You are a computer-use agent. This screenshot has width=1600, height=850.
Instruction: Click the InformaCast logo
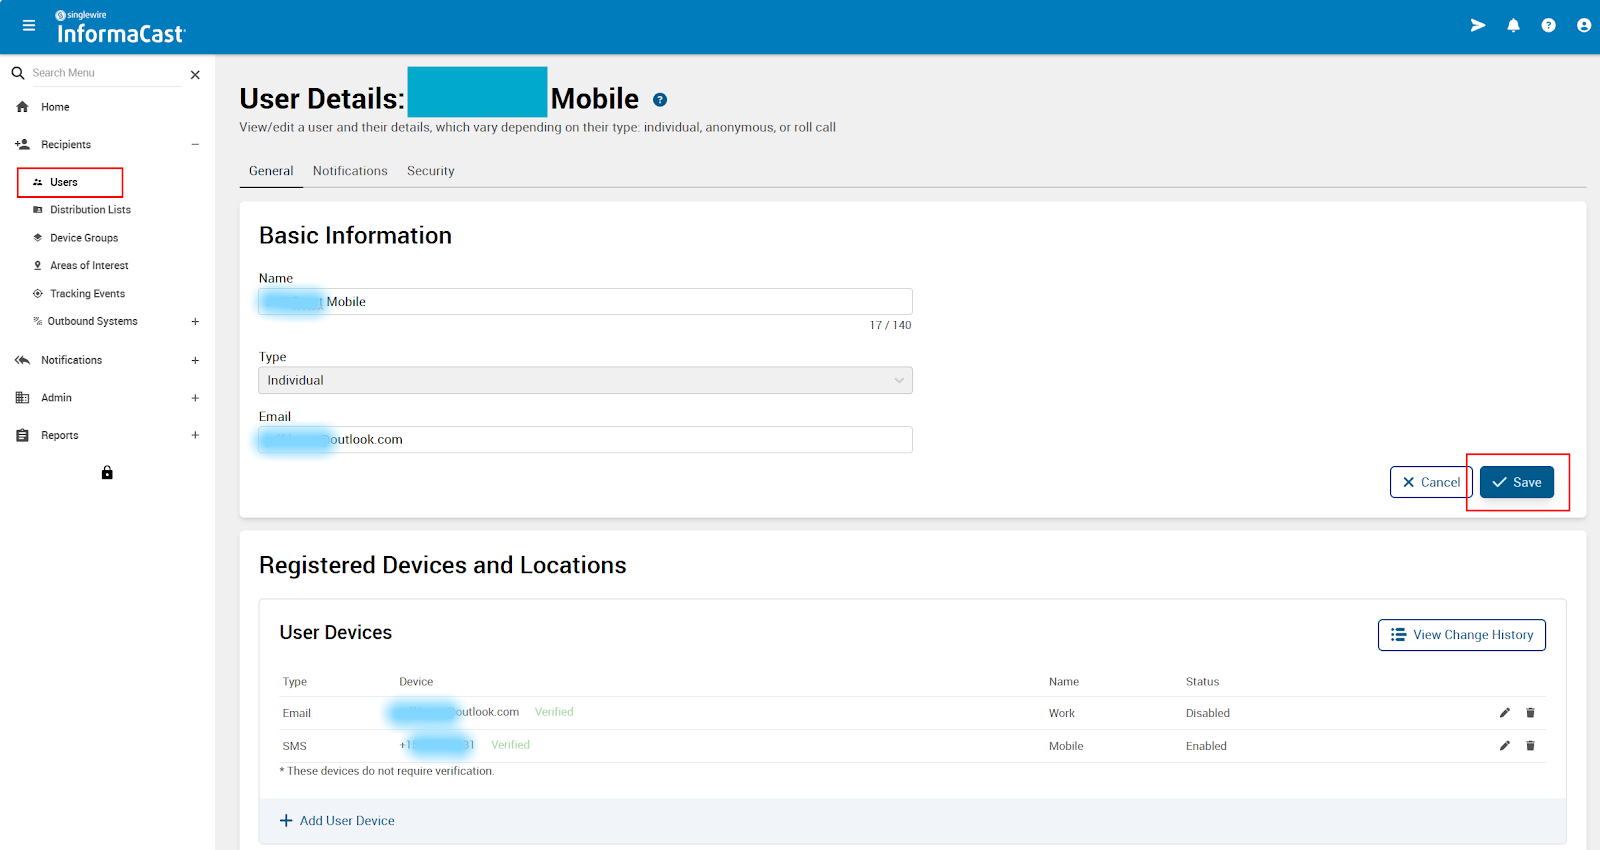(x=120, y=27)
